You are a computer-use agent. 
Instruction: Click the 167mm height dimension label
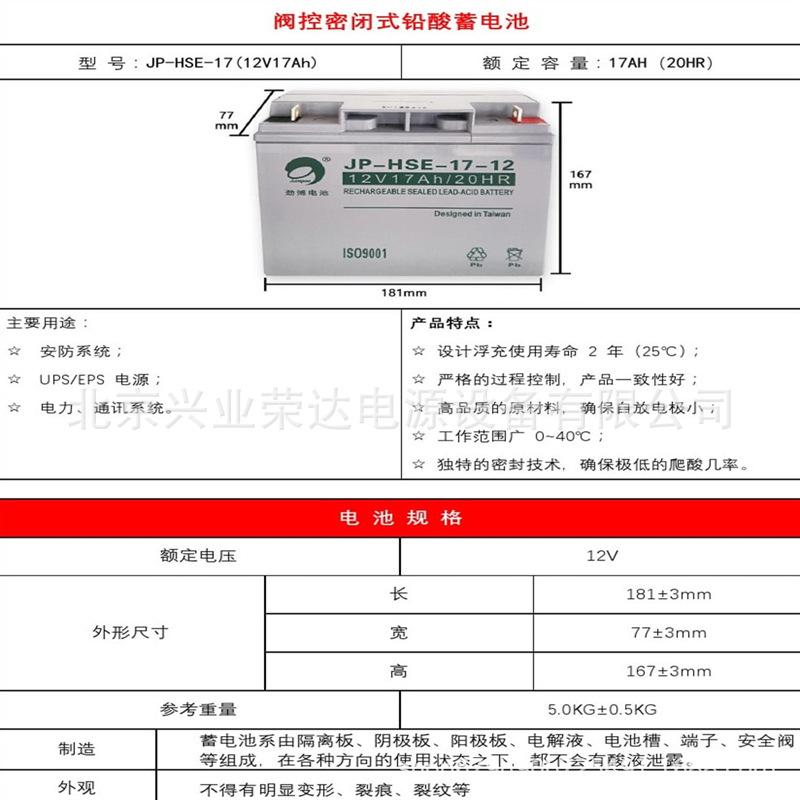(581, 179)
